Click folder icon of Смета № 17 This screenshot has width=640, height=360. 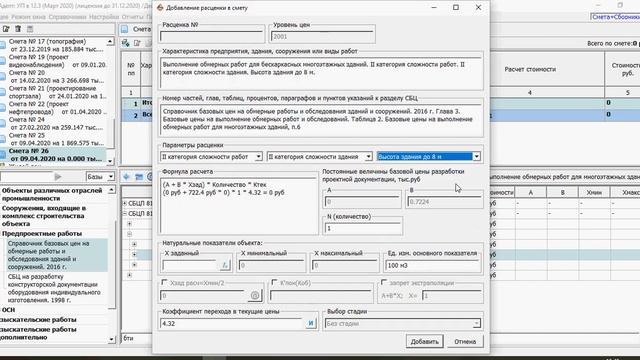tap(3, 45)
